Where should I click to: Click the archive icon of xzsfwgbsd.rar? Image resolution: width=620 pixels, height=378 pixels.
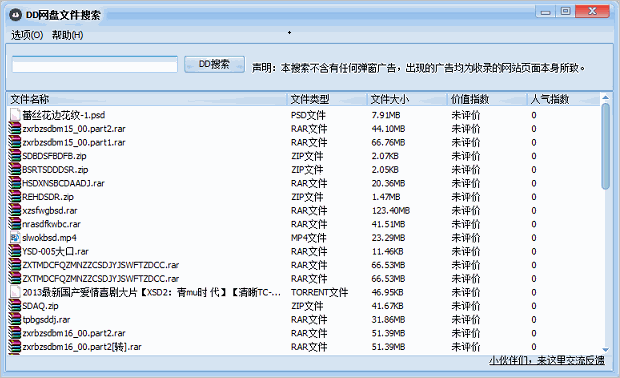(x=15, y=210)
